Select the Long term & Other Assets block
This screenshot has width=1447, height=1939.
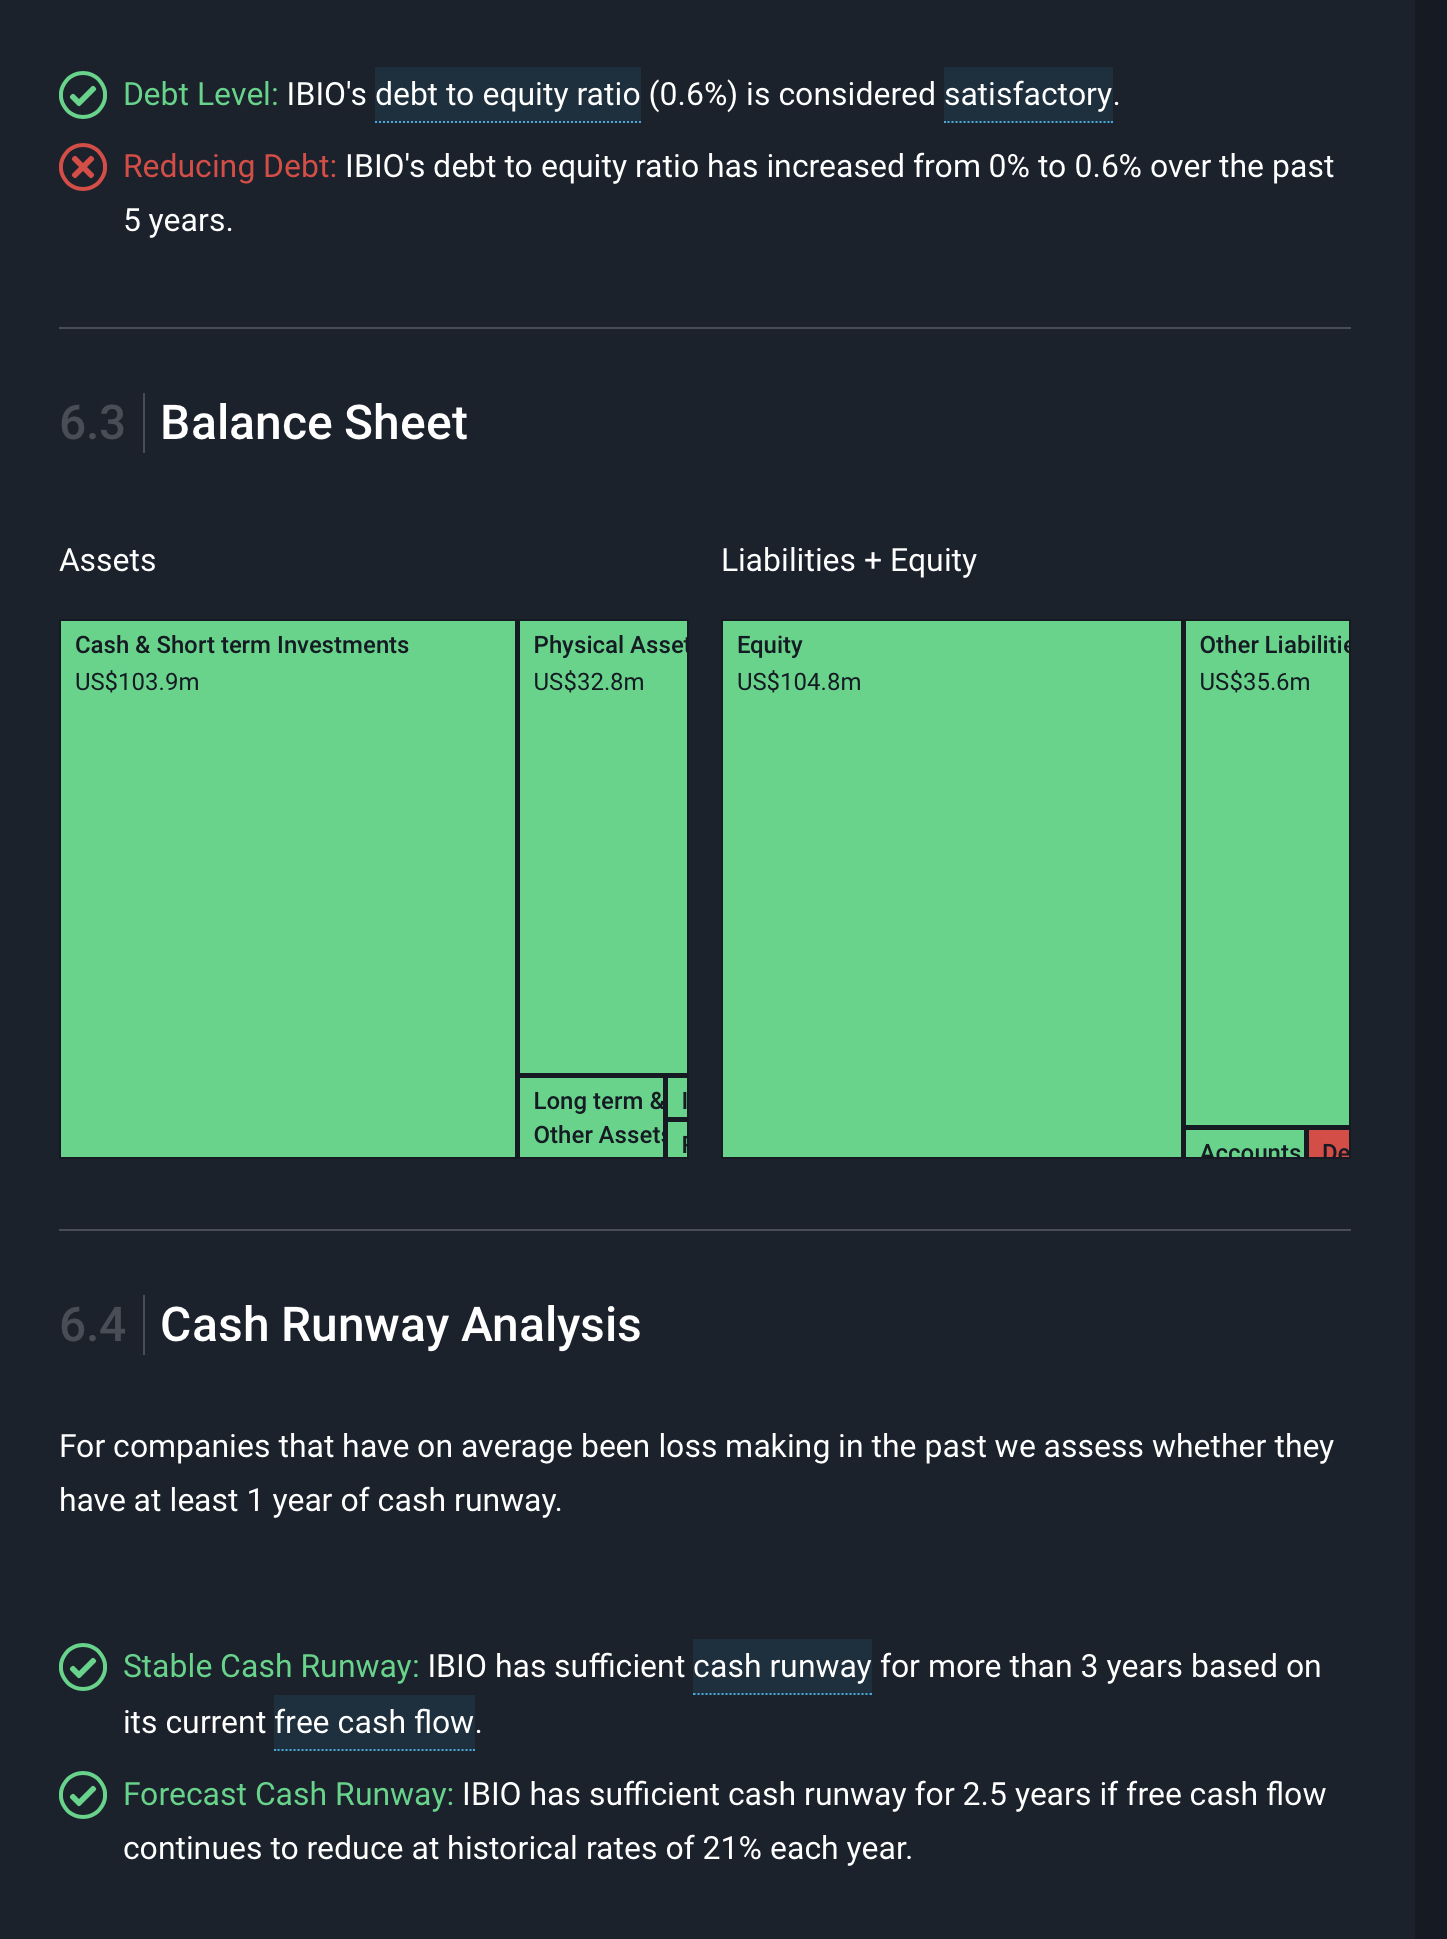coord(592,1117)
